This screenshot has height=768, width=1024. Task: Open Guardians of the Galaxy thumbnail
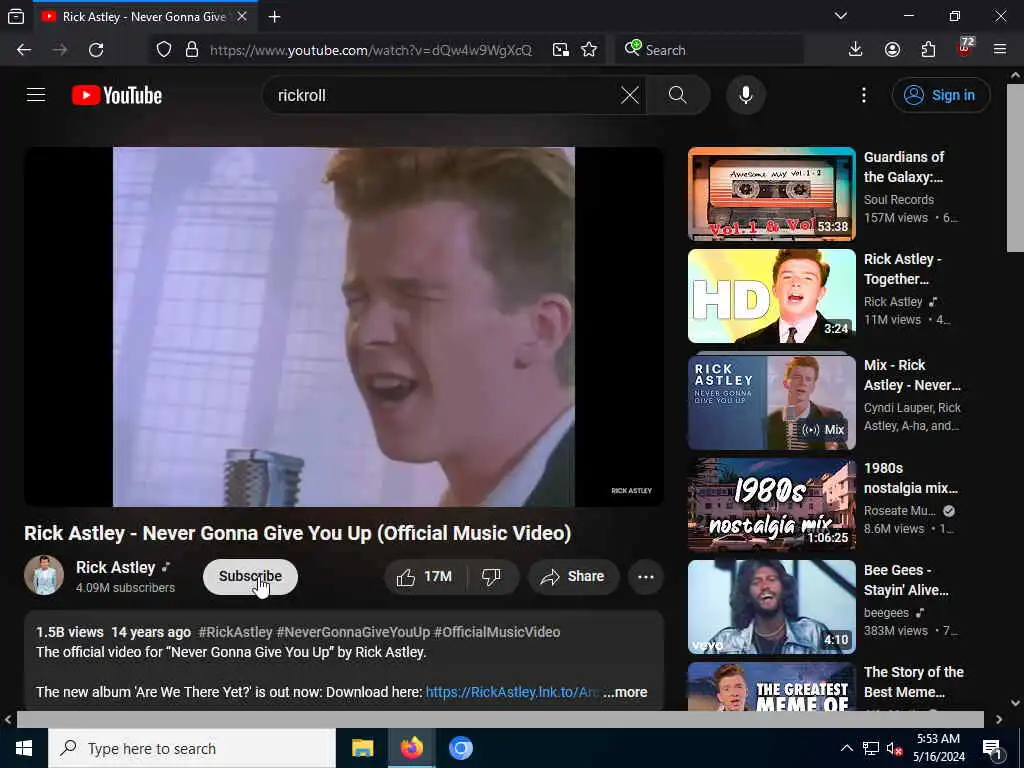[x=771, y=194]
